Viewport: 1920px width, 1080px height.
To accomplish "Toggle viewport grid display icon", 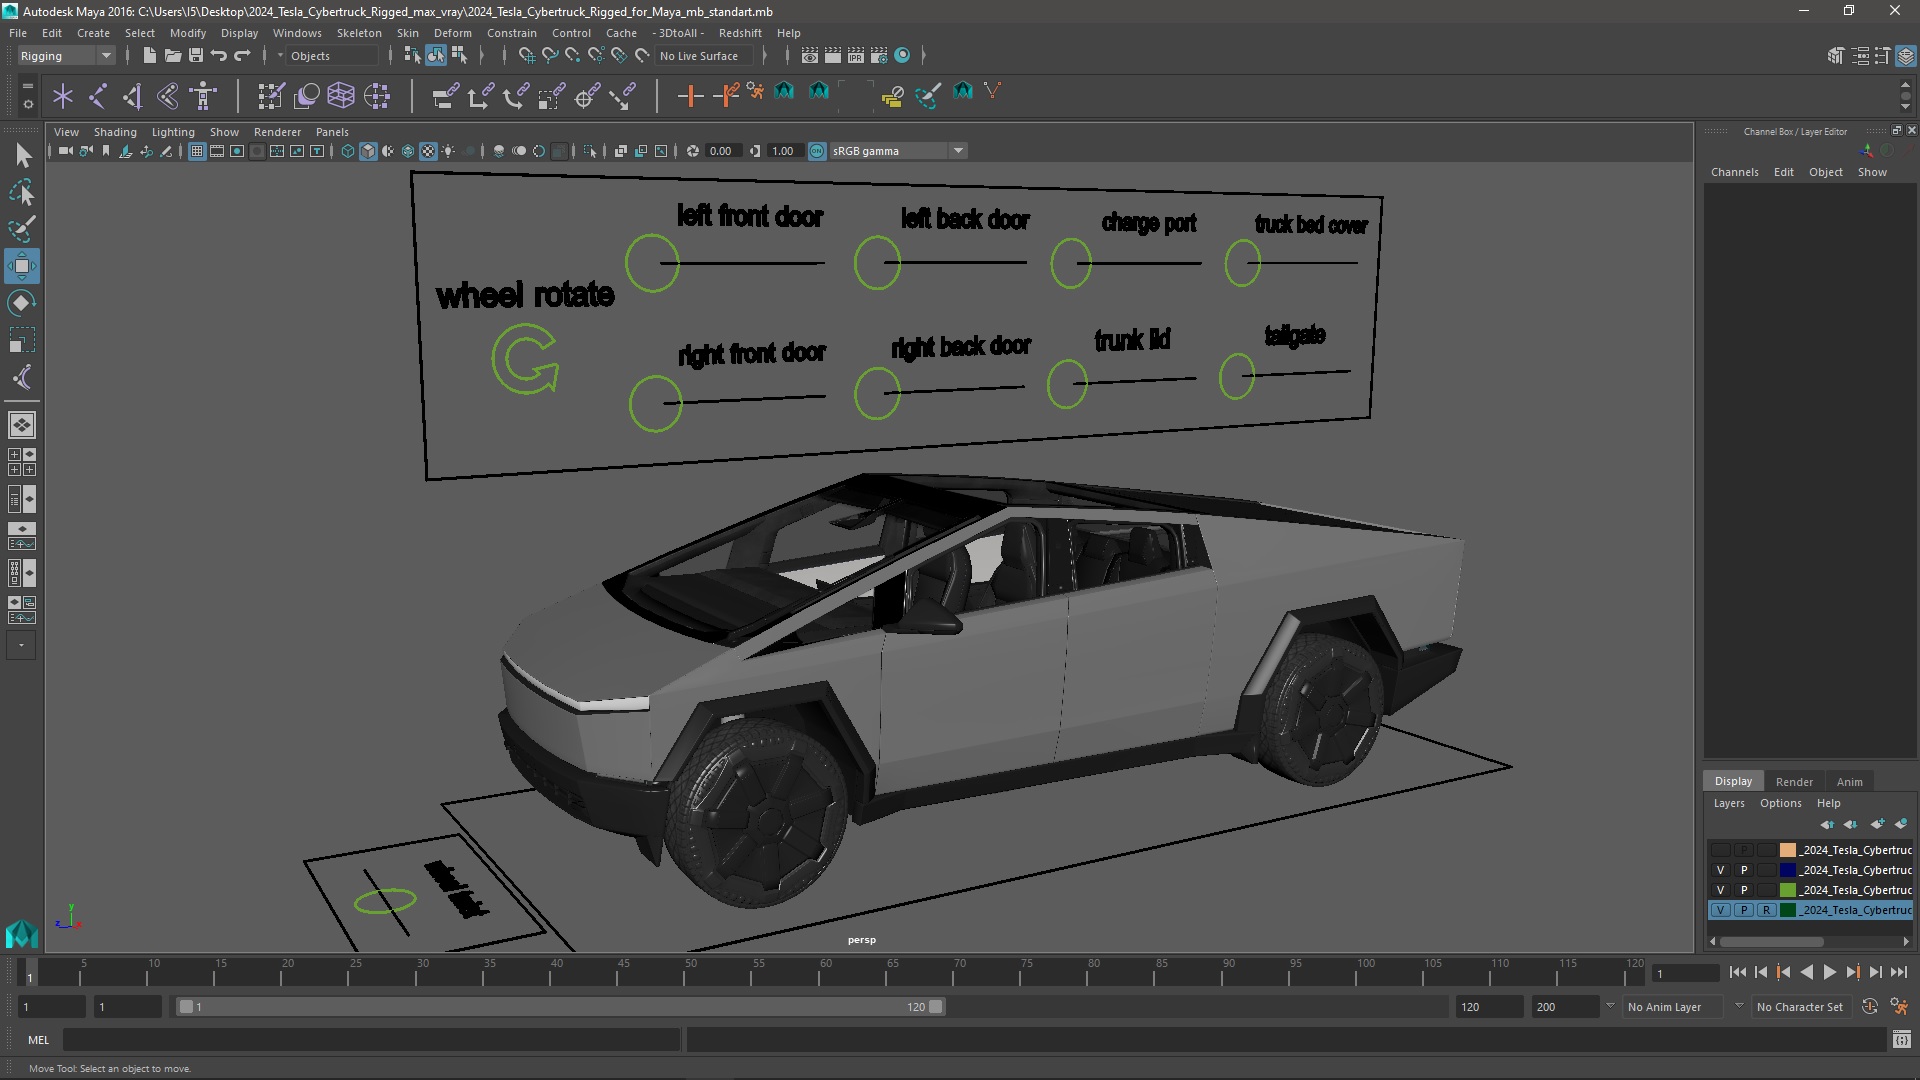I will point(197,151).
